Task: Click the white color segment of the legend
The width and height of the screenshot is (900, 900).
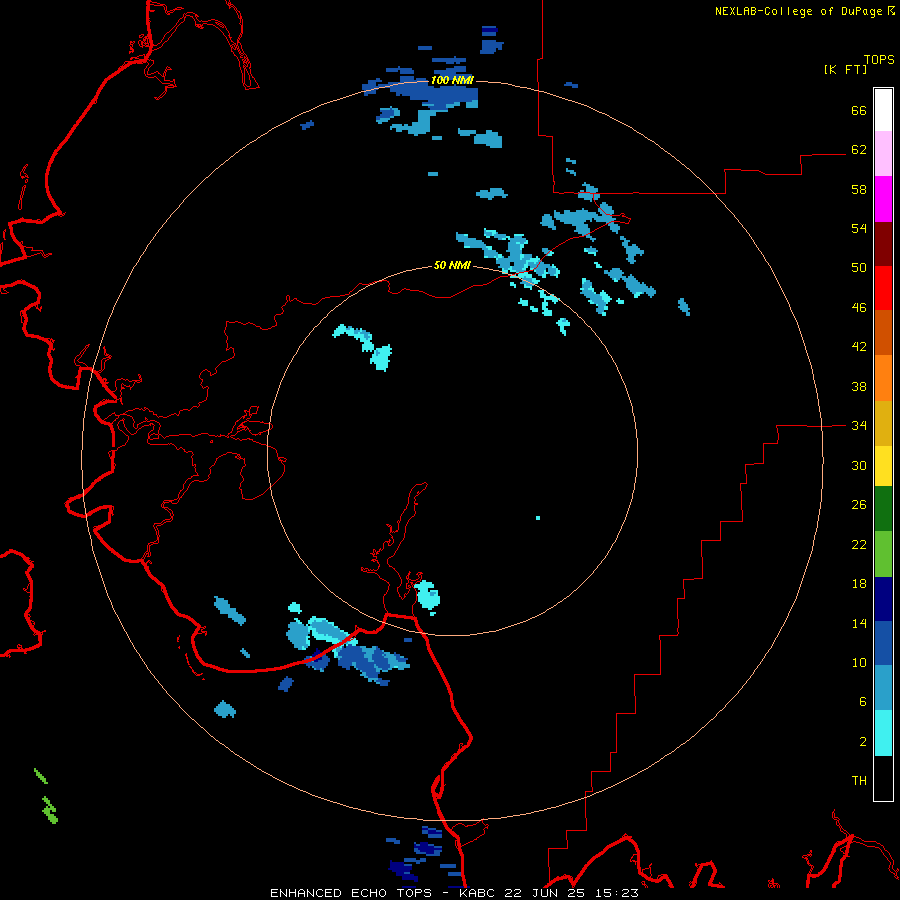Action: pos(883,110)
